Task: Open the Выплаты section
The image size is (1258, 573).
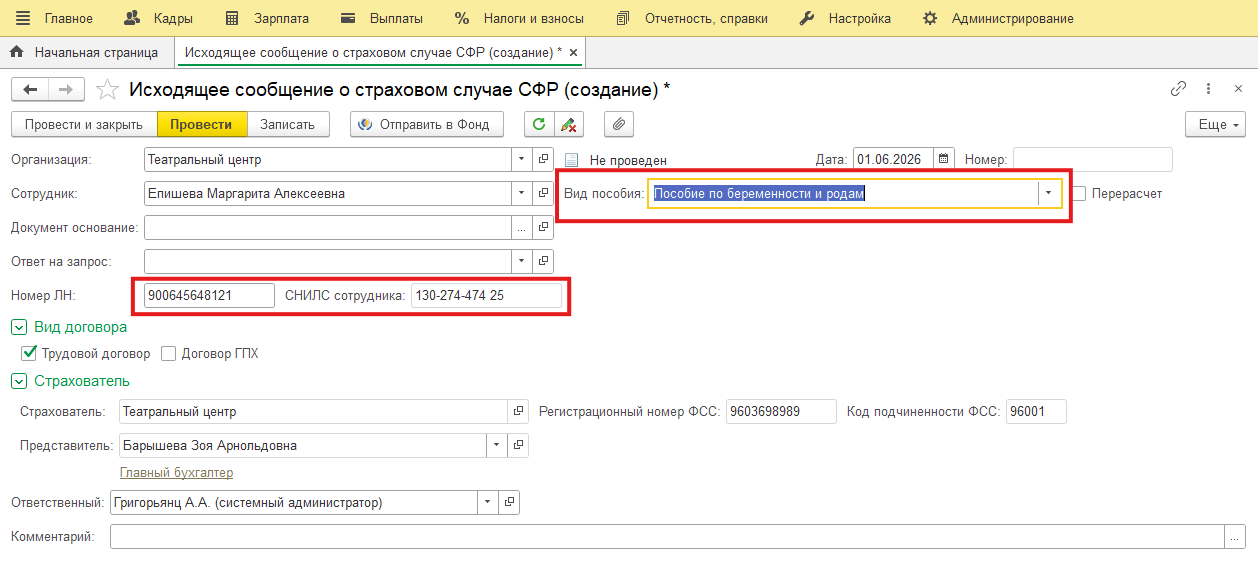Action: coord(381,18)
